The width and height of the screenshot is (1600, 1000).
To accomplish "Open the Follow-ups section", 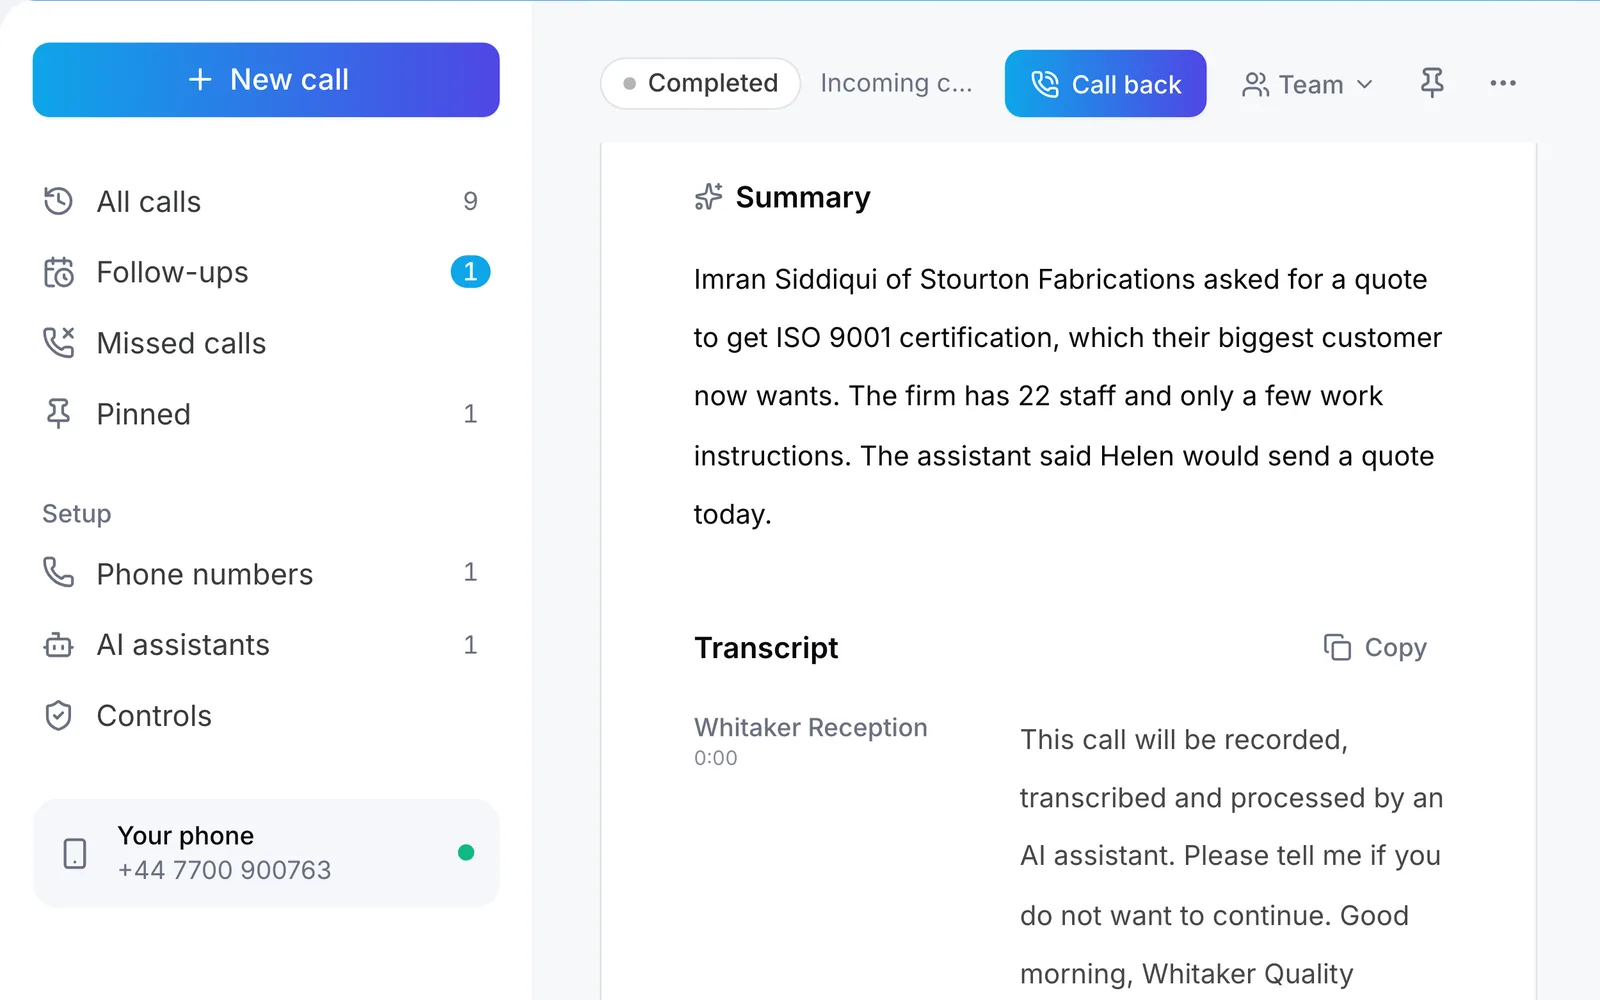I will [266, 272].
